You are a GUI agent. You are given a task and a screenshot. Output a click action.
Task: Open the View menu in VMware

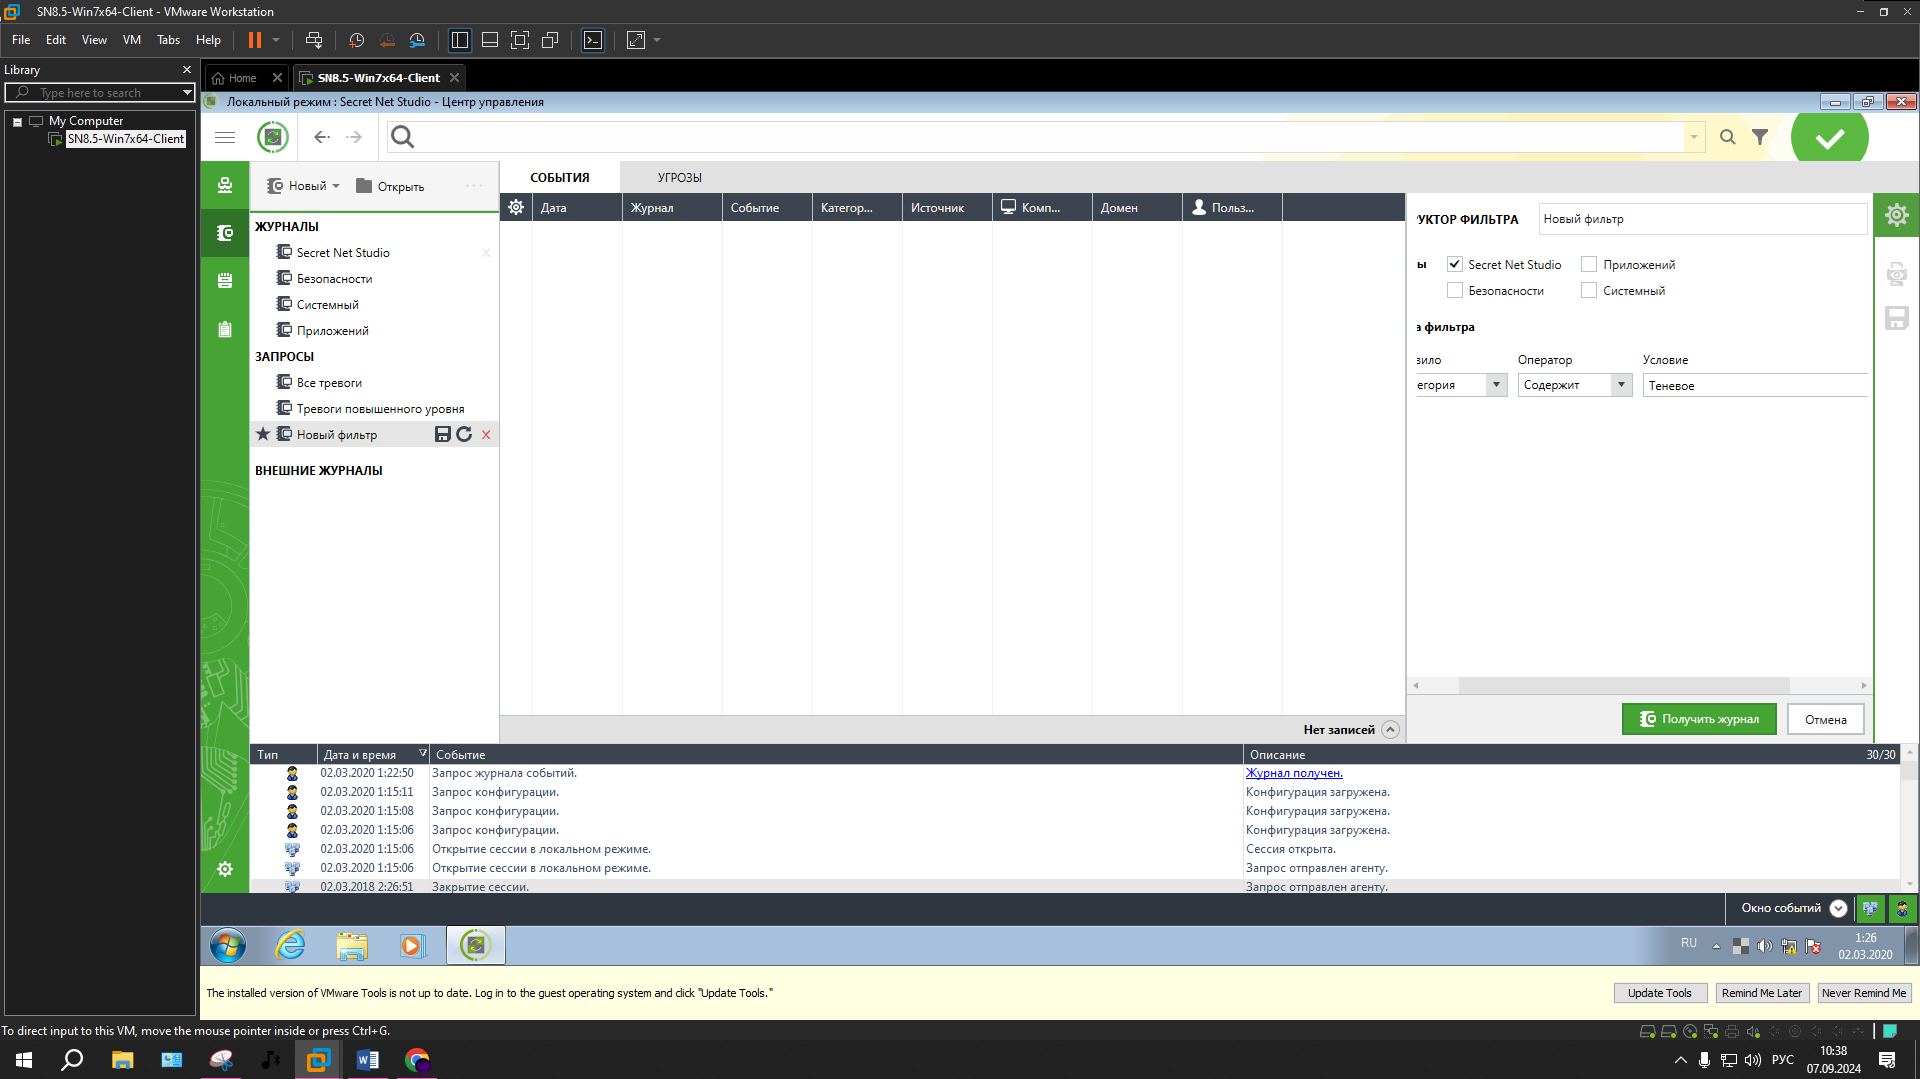(94, 40)
